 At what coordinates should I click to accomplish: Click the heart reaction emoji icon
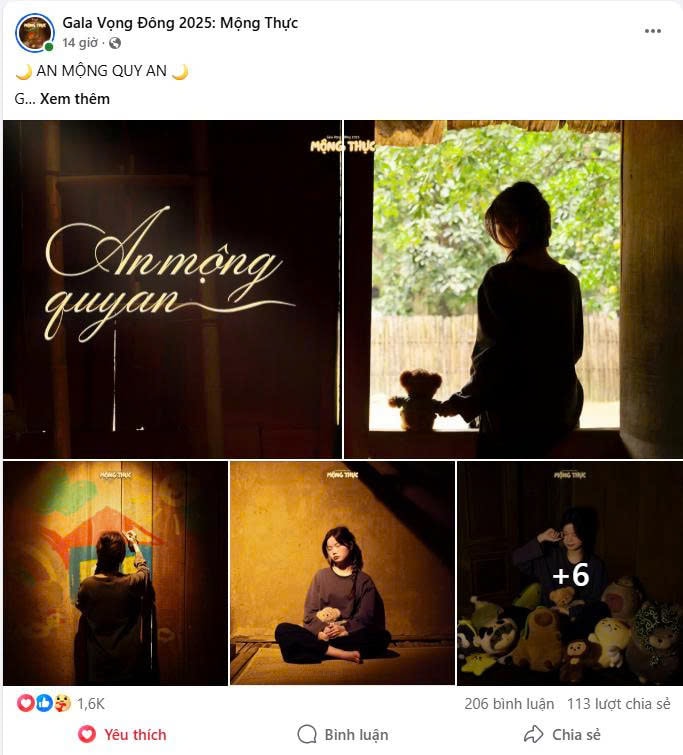[26, 703]
